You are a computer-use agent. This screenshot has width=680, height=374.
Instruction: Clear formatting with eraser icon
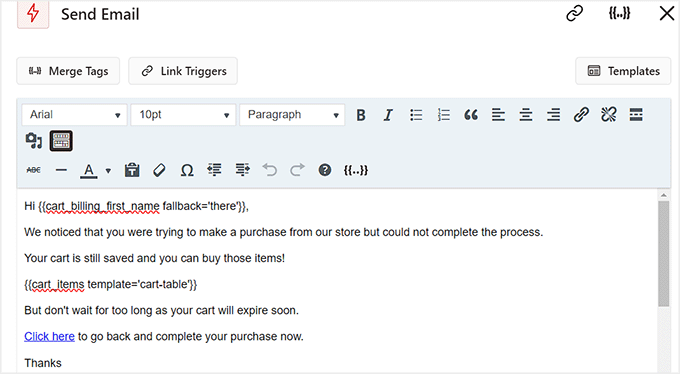159,170
